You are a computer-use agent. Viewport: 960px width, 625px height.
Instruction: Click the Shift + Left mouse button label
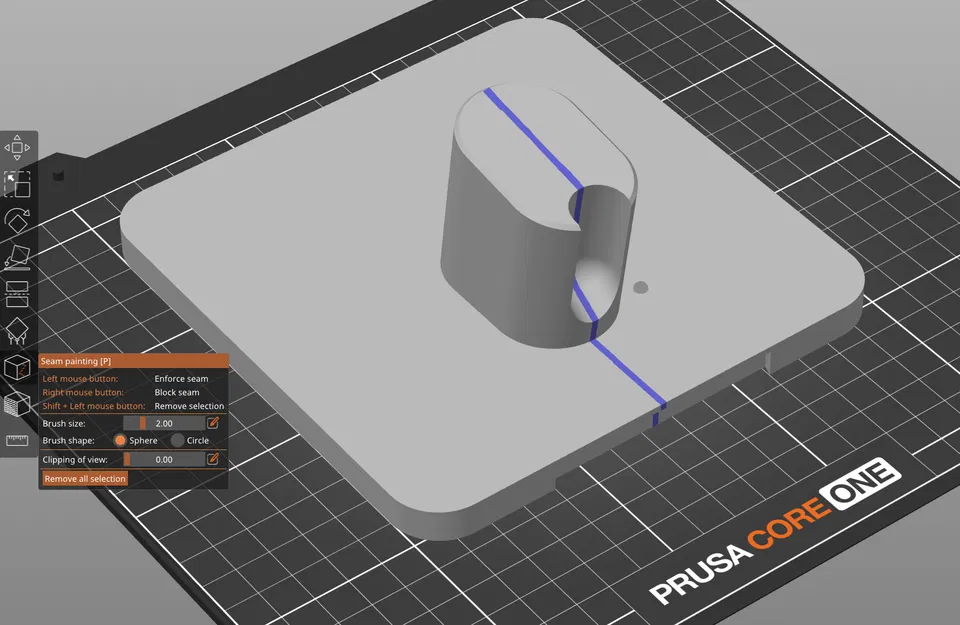pyautogui.click(x=94, y=406)
